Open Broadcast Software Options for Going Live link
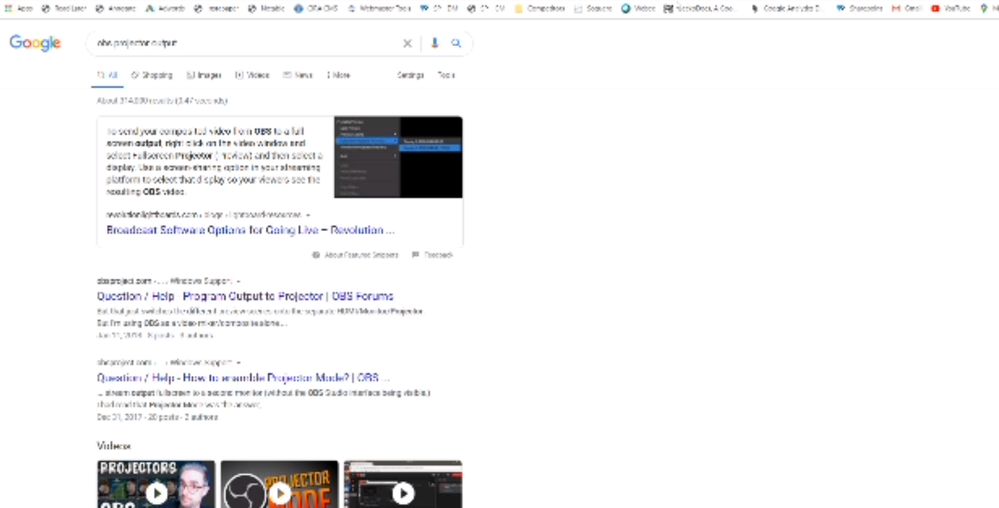Screen dimensions: 999x508 click(x=250, y=230)
